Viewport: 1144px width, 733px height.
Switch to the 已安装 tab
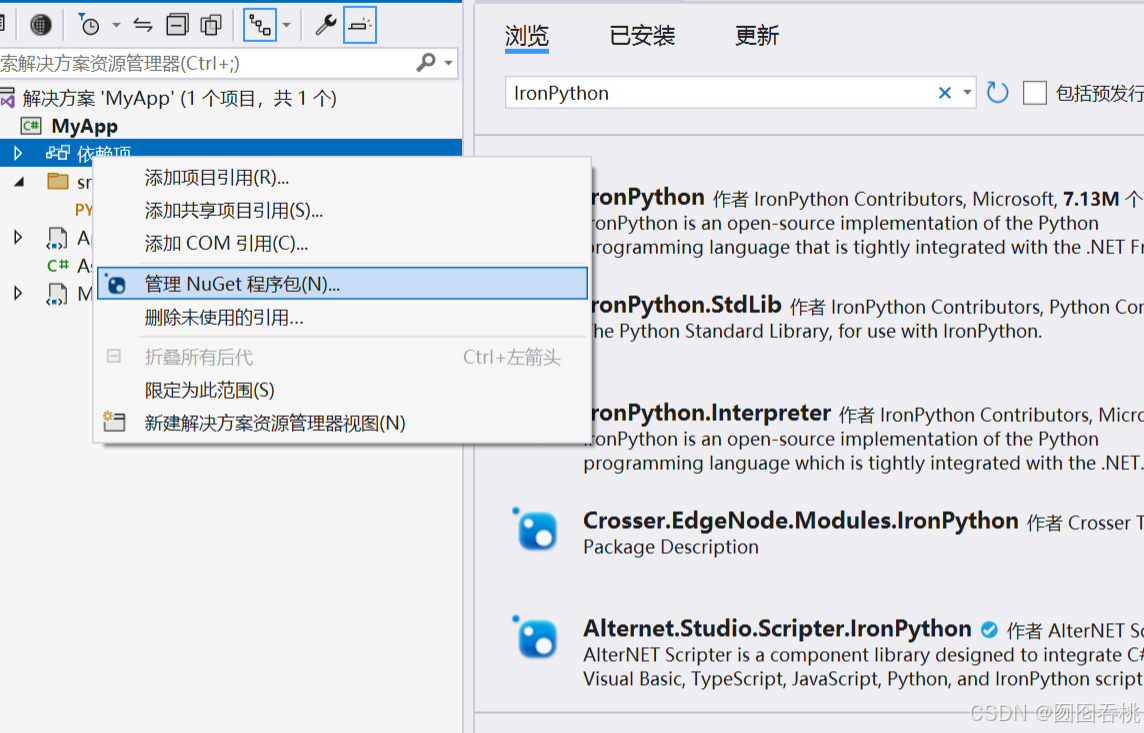(642, 35)
